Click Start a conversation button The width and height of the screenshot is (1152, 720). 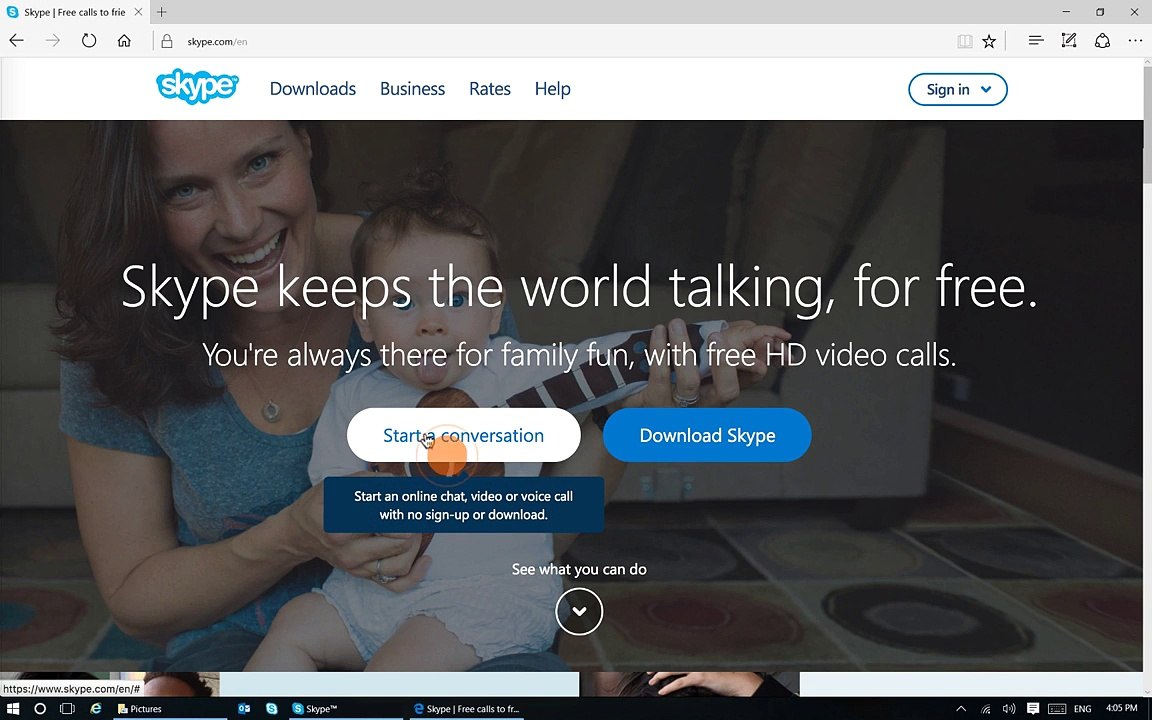pos(463,435)
